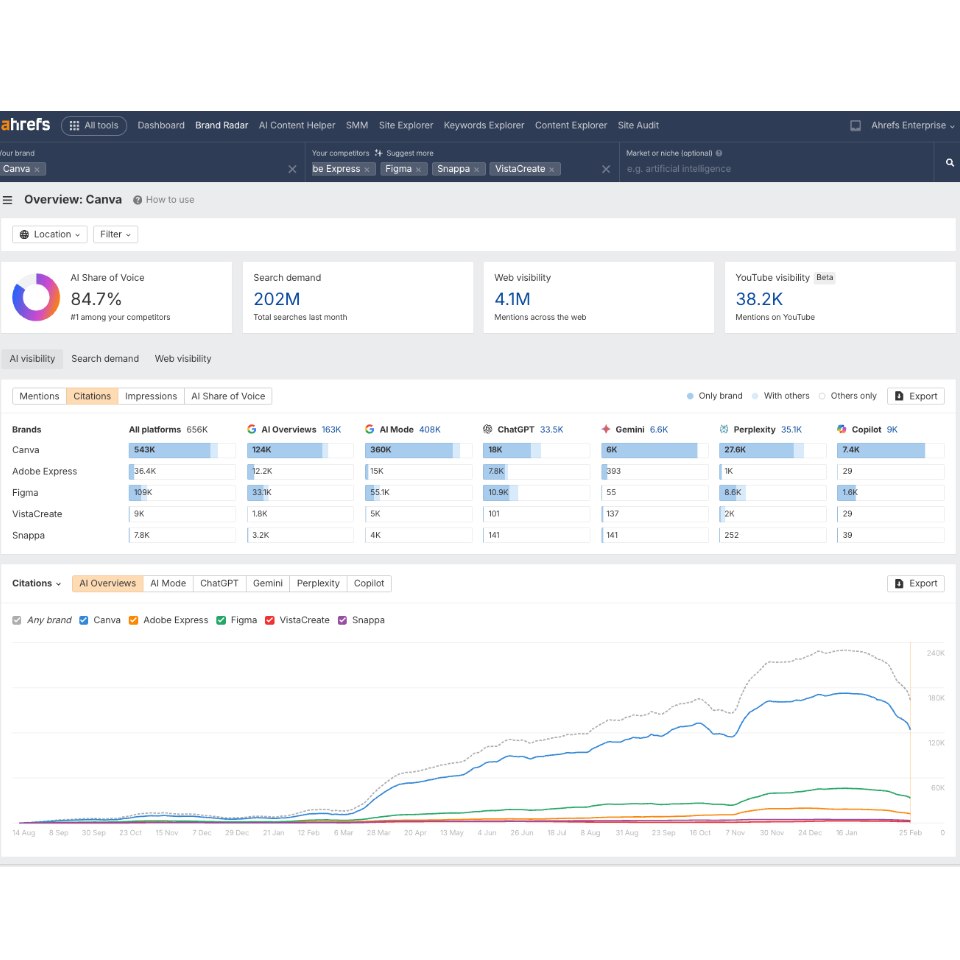Toggle the Canva chart checkbox

pos(84,620)
